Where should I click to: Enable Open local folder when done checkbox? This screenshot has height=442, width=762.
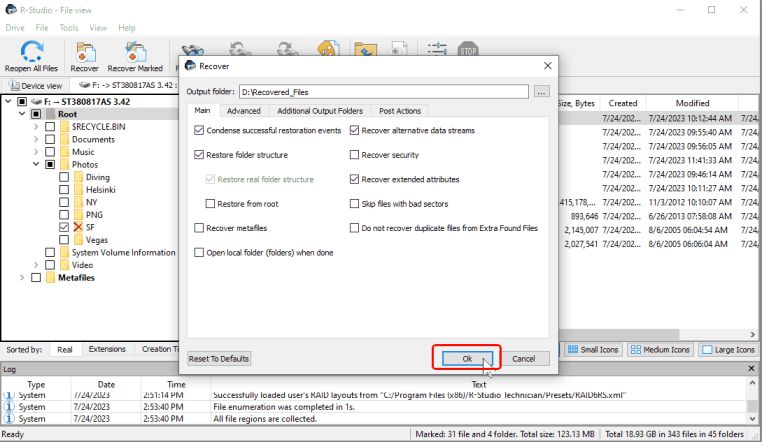199,253
